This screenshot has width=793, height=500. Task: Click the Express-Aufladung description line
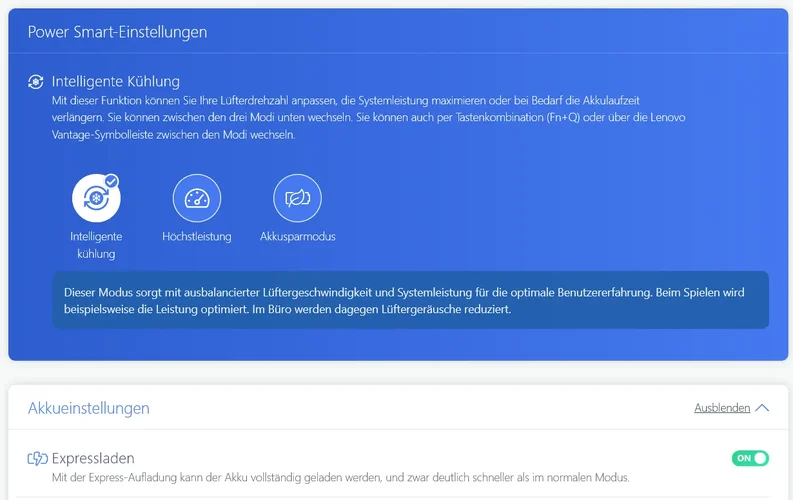tap(340, 478)
